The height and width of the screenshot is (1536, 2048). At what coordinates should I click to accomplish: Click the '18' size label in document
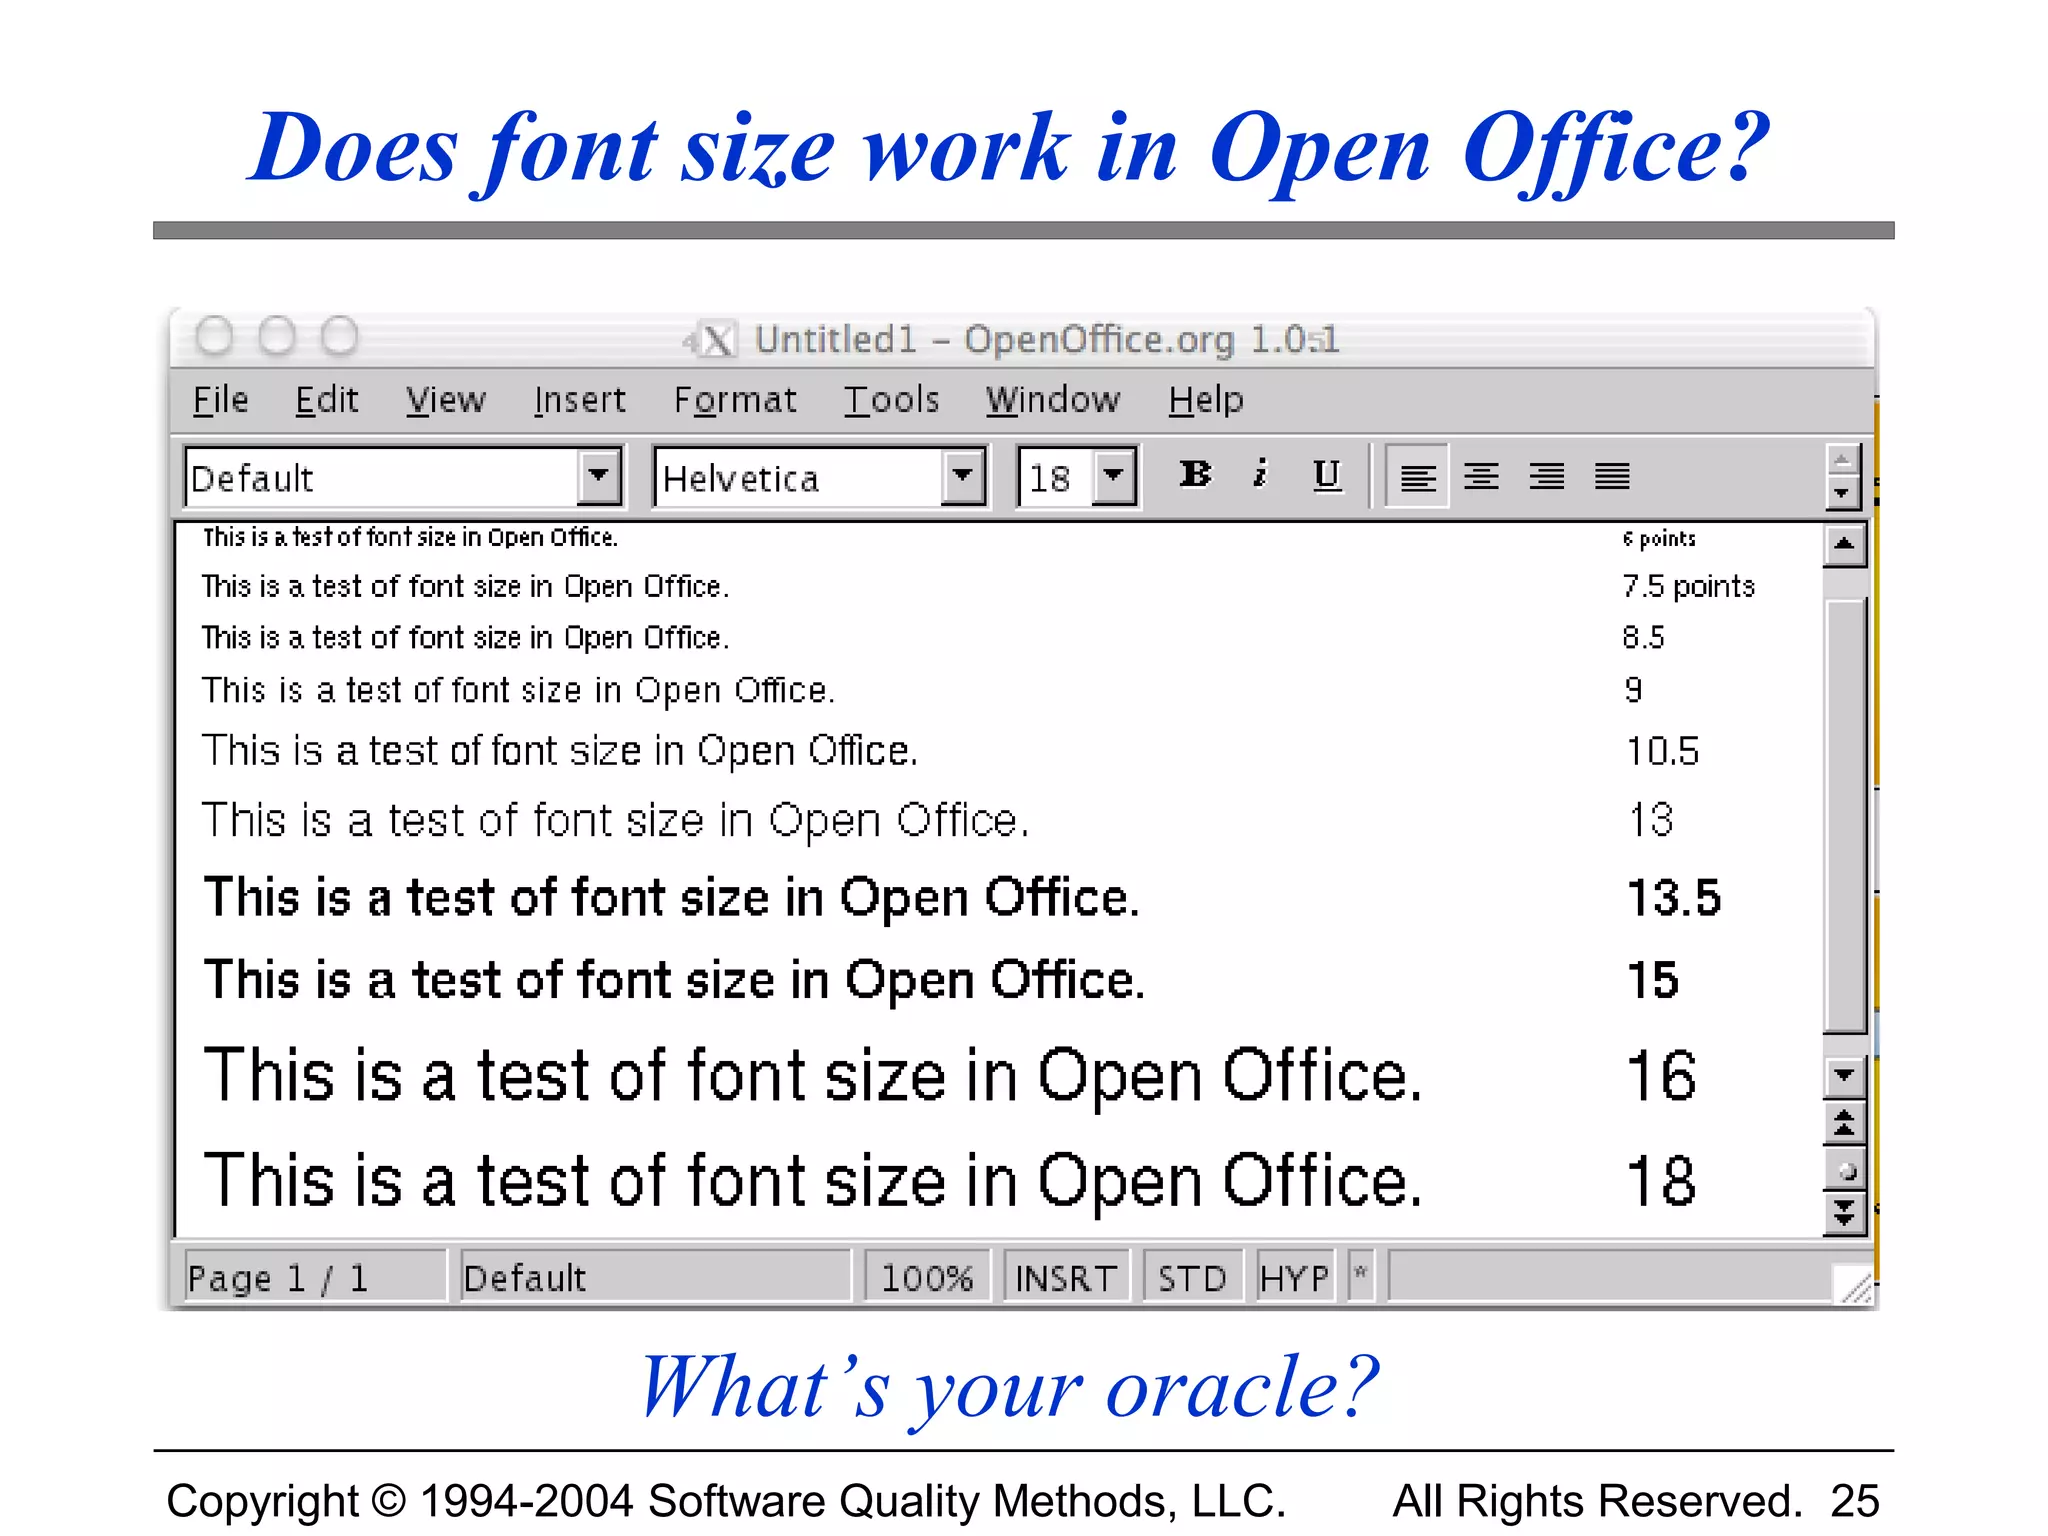1661,1181
